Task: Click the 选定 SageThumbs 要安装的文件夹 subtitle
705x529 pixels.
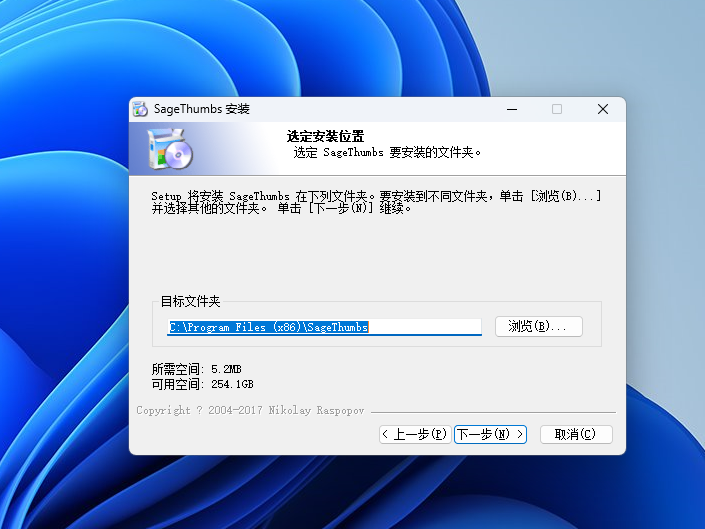Action: click(387, 153)
